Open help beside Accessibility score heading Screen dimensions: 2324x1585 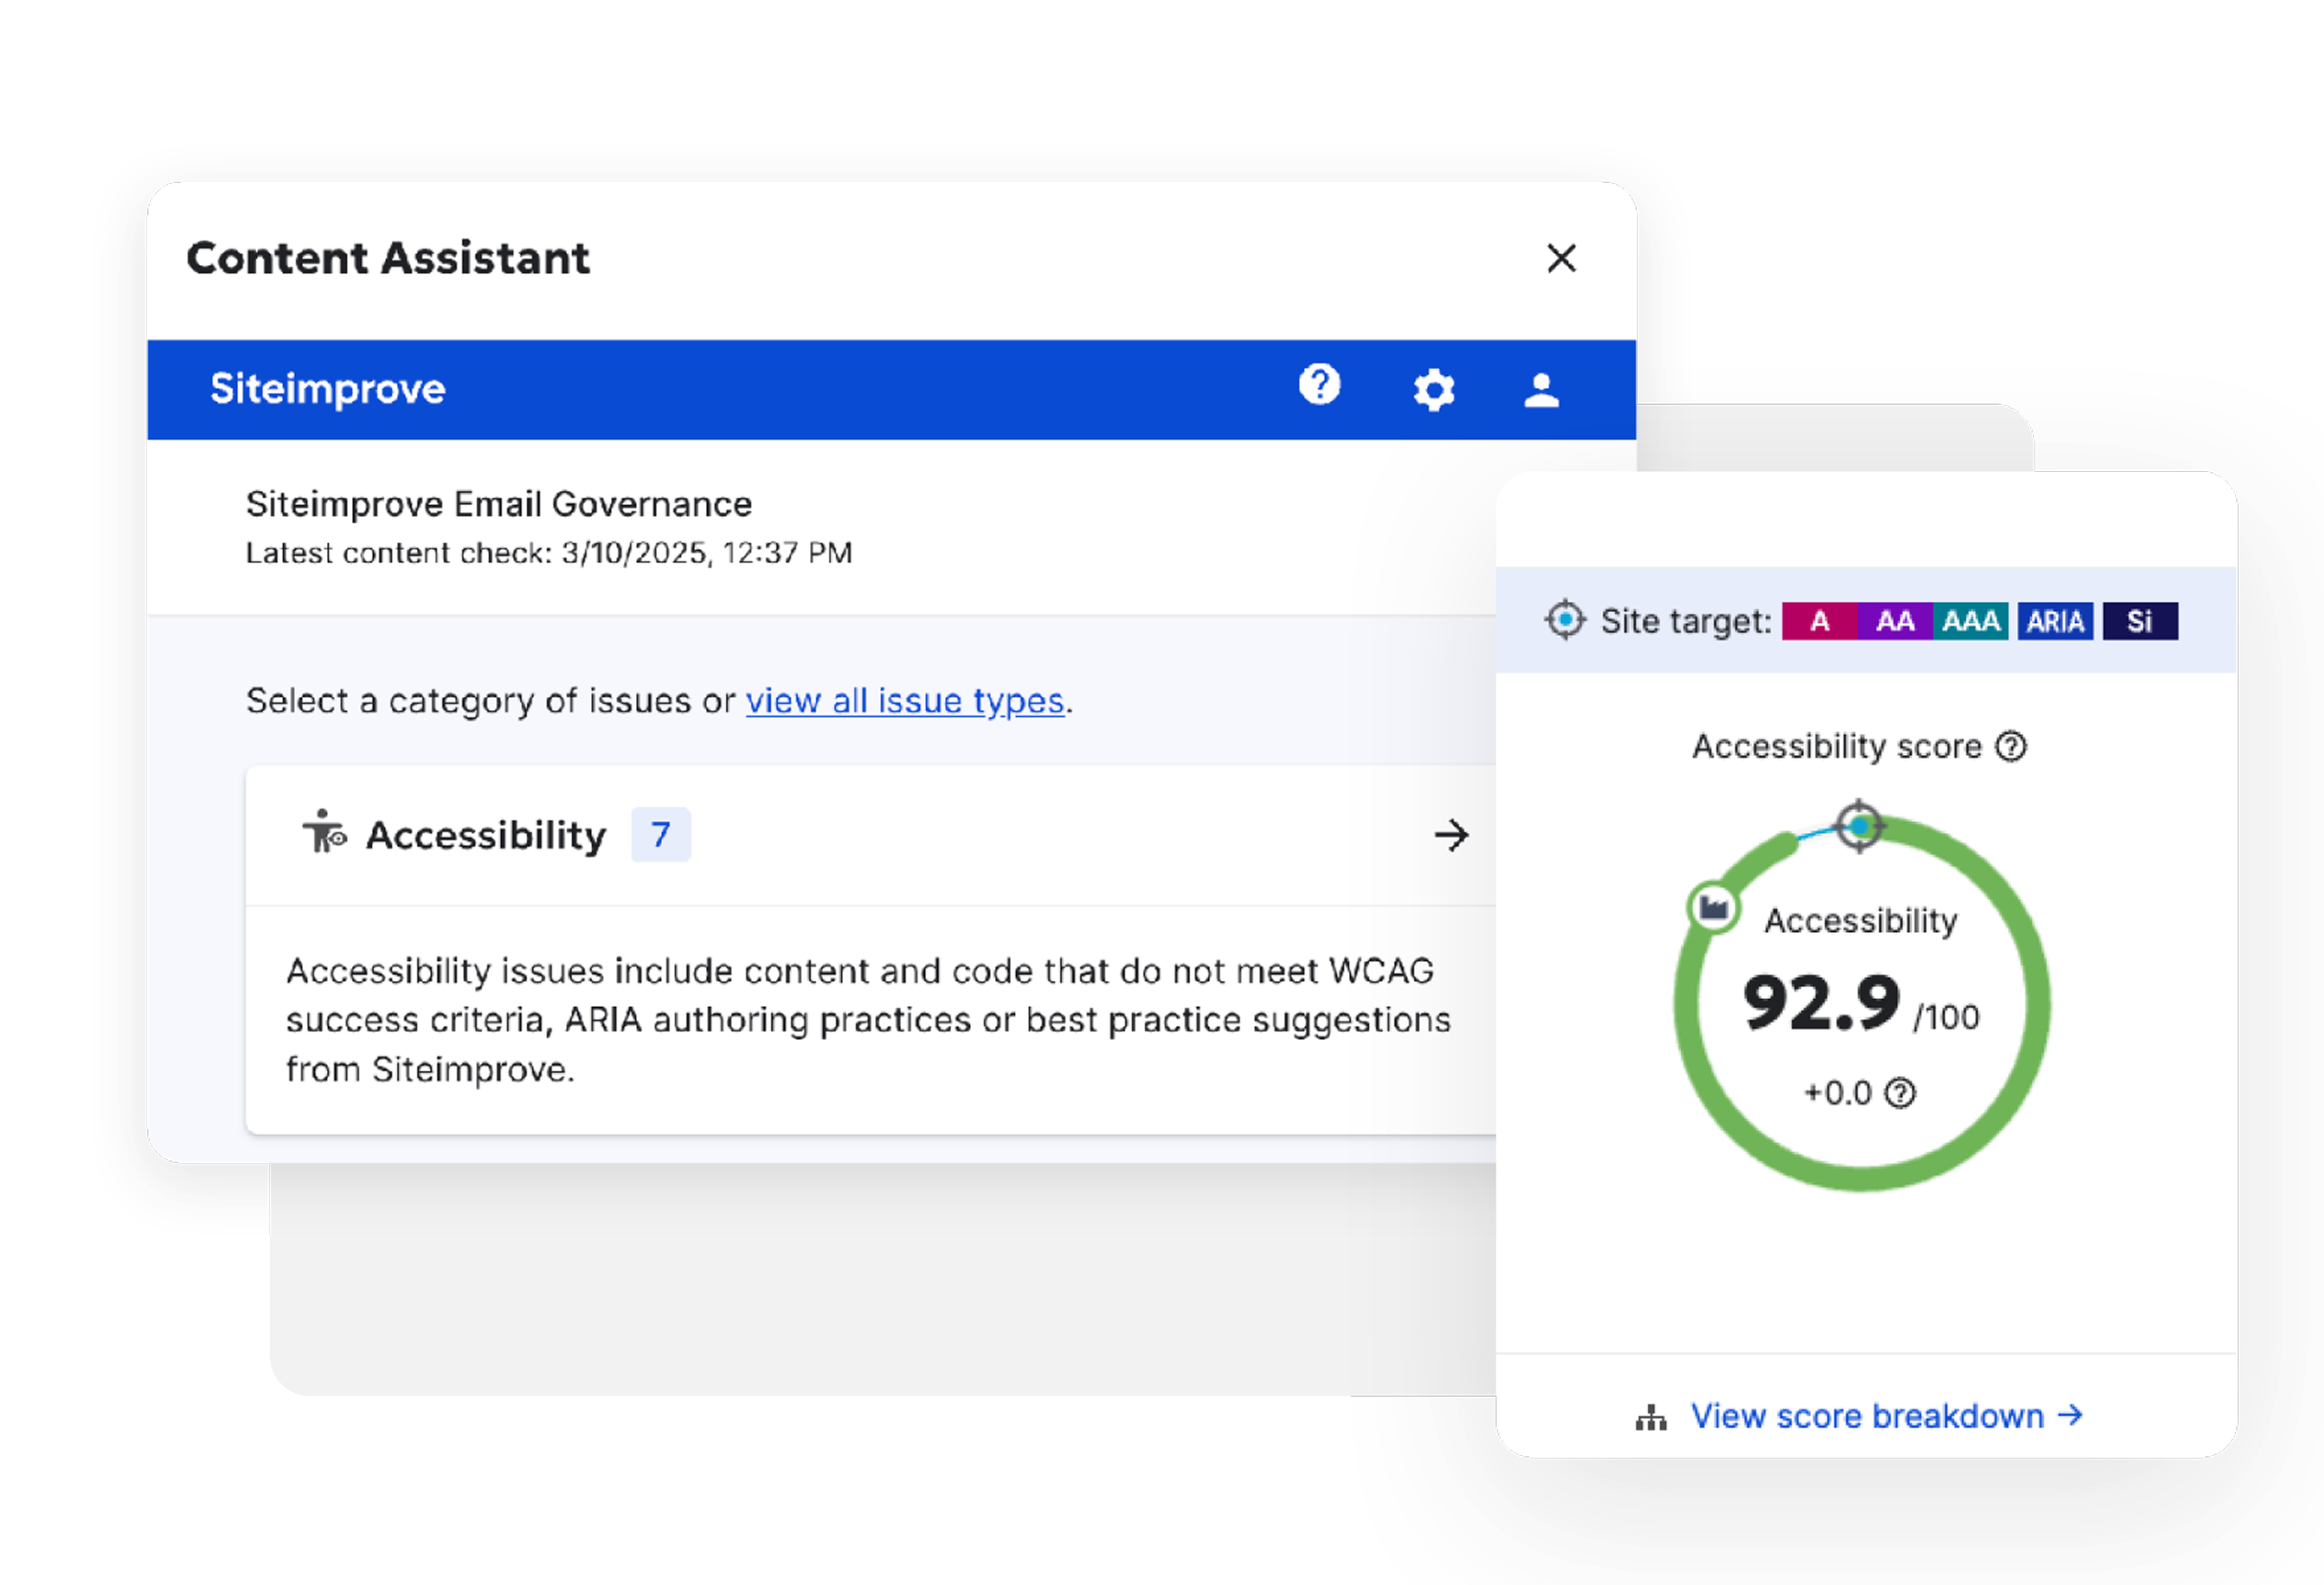click(x=2011, y=747)
